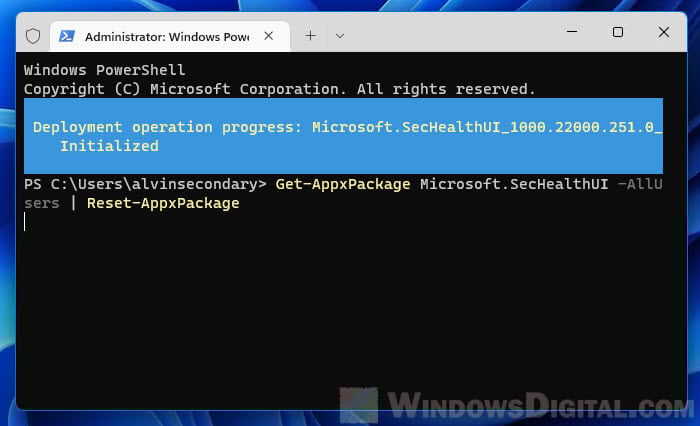Select the Administrator: Windows PowerShell tab
Screen dimensions: 700x426
[170, 36]
